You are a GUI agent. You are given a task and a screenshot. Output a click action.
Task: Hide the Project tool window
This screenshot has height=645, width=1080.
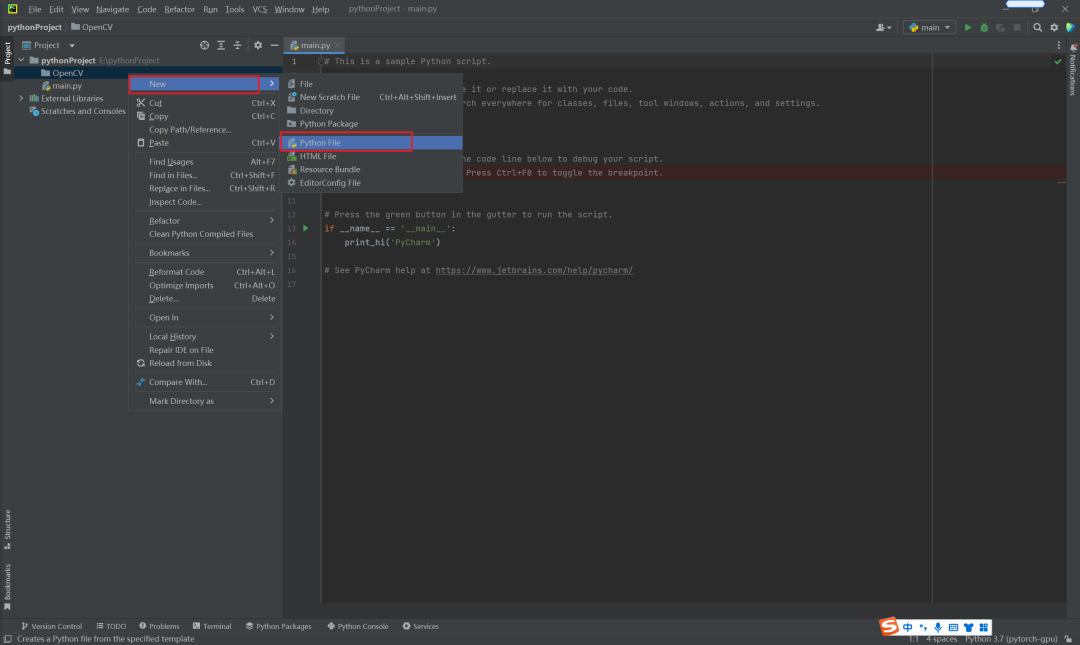click(274, 45)
